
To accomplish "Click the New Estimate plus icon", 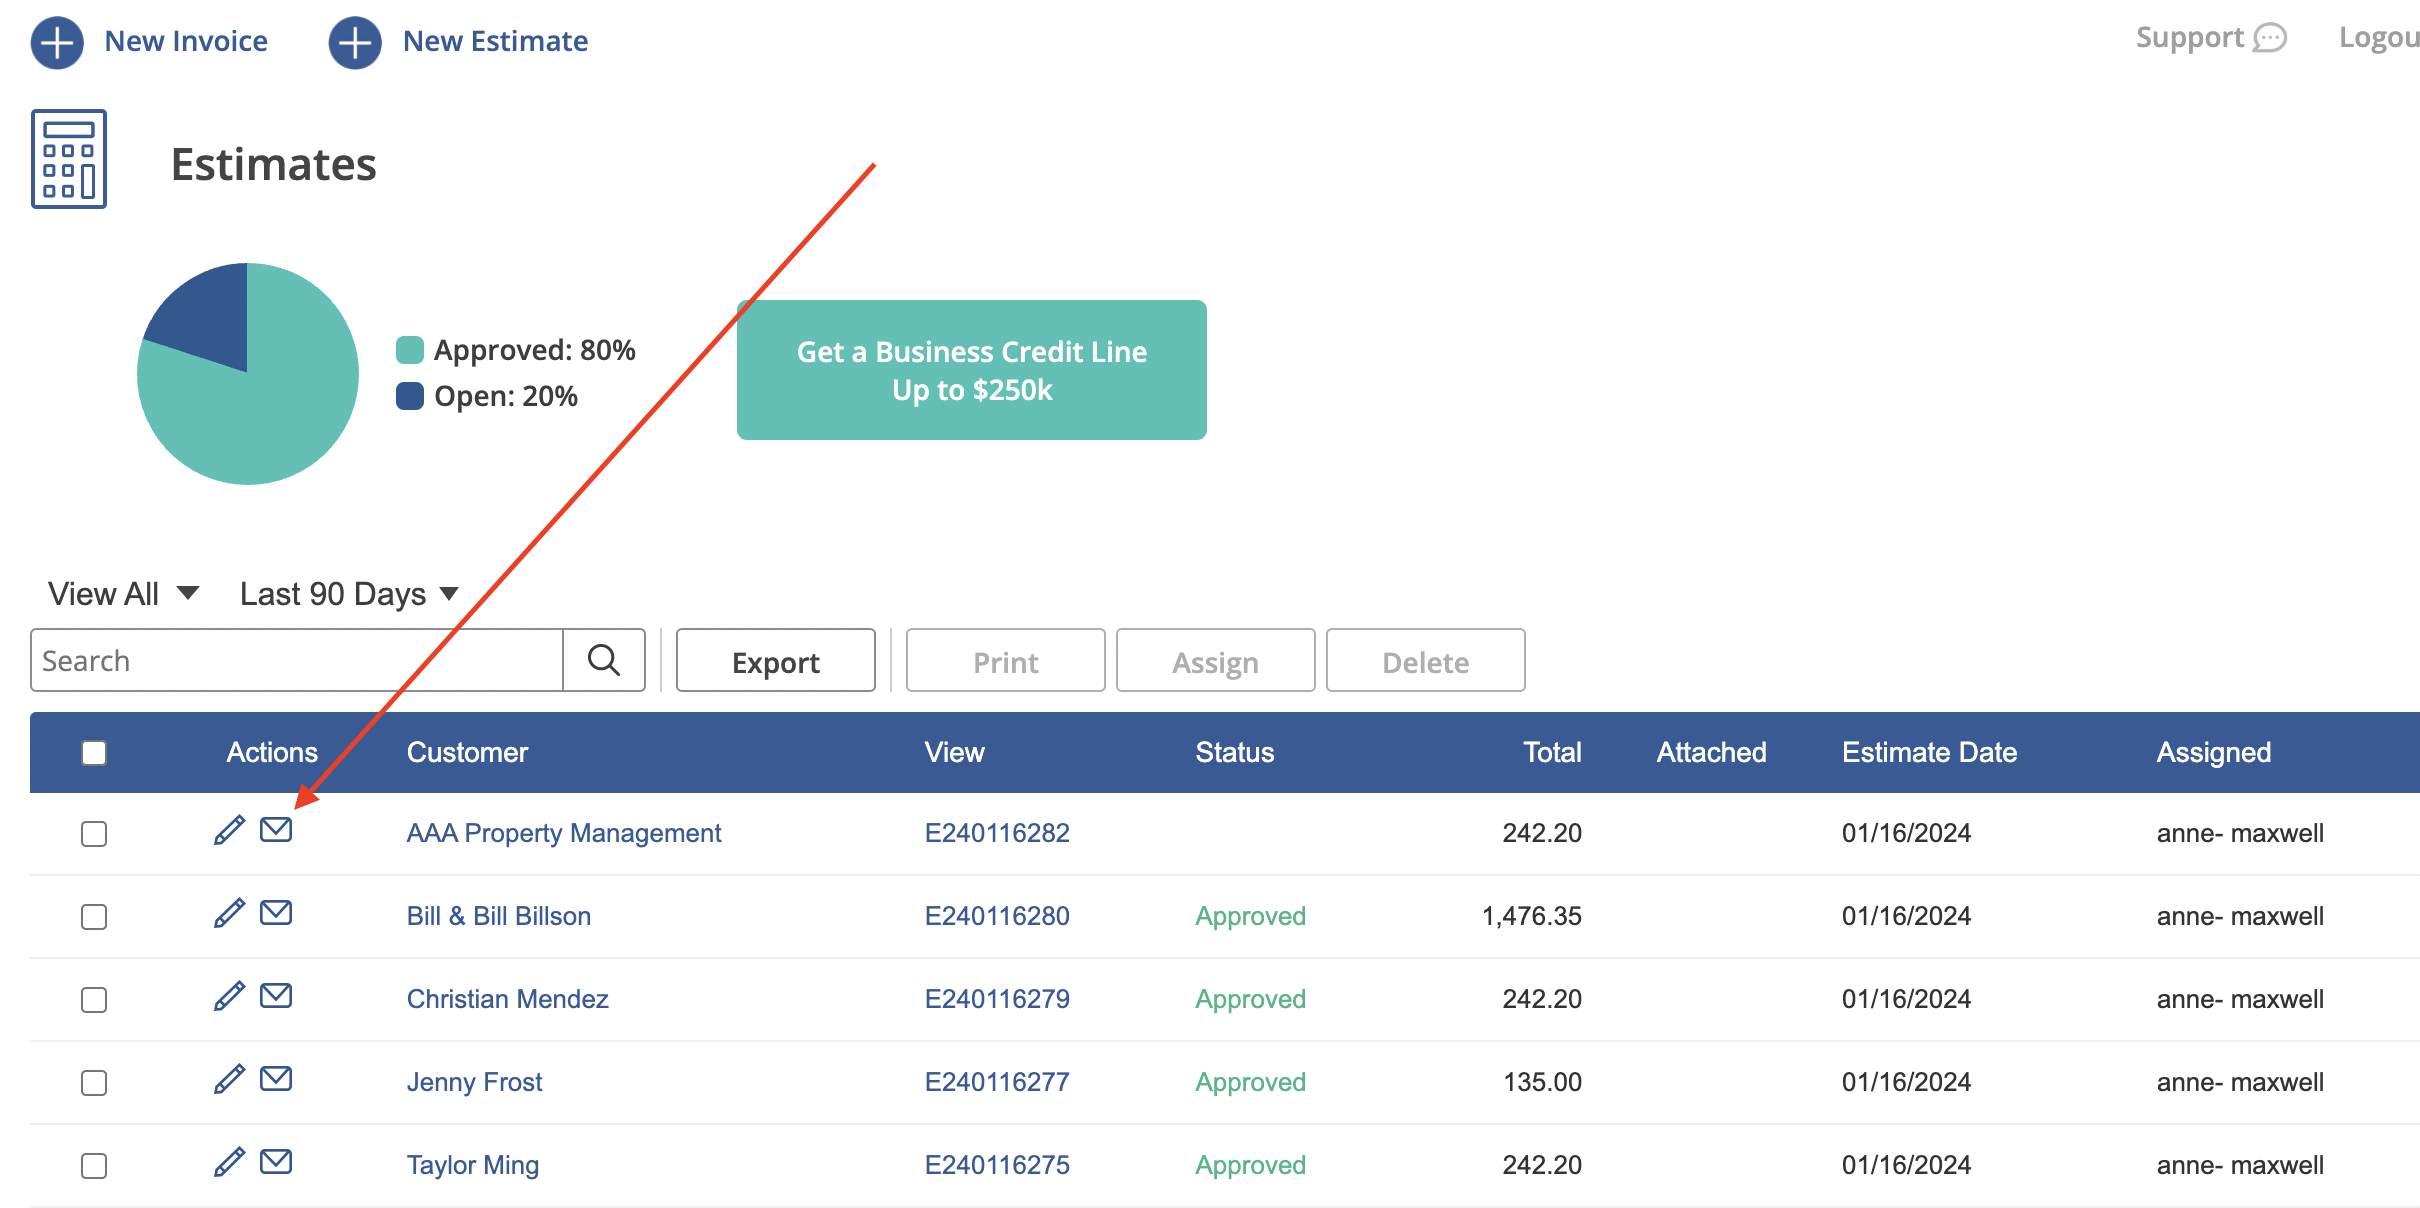I will 355,43.
